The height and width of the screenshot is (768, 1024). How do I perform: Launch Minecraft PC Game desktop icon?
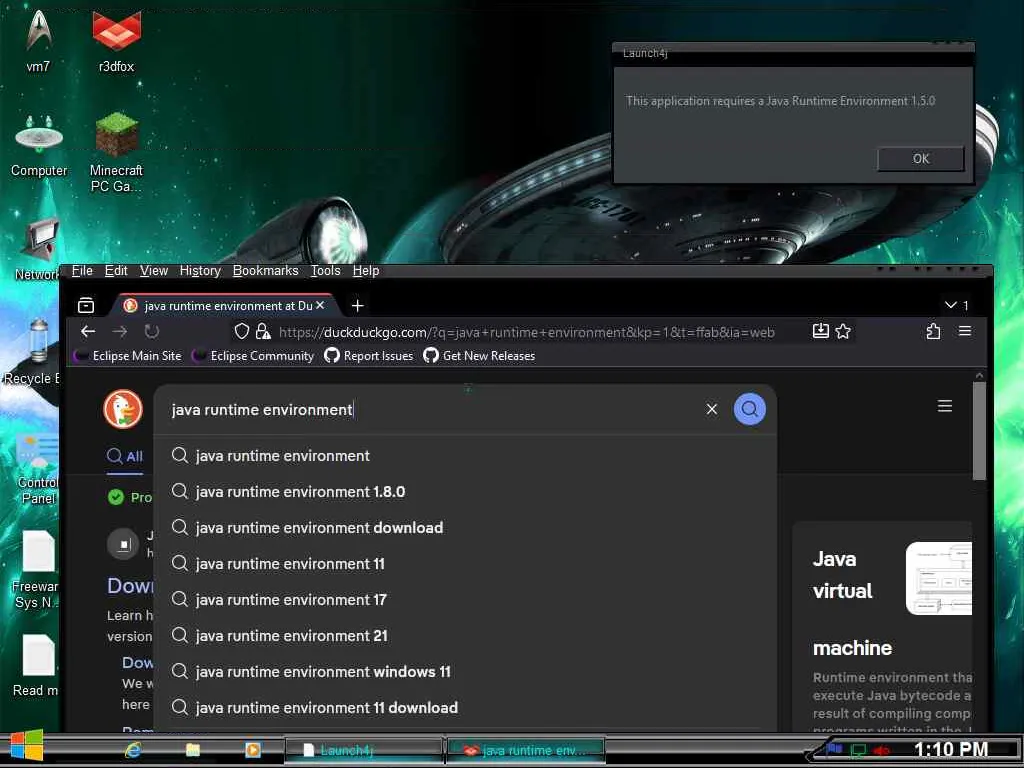(116, 152)
